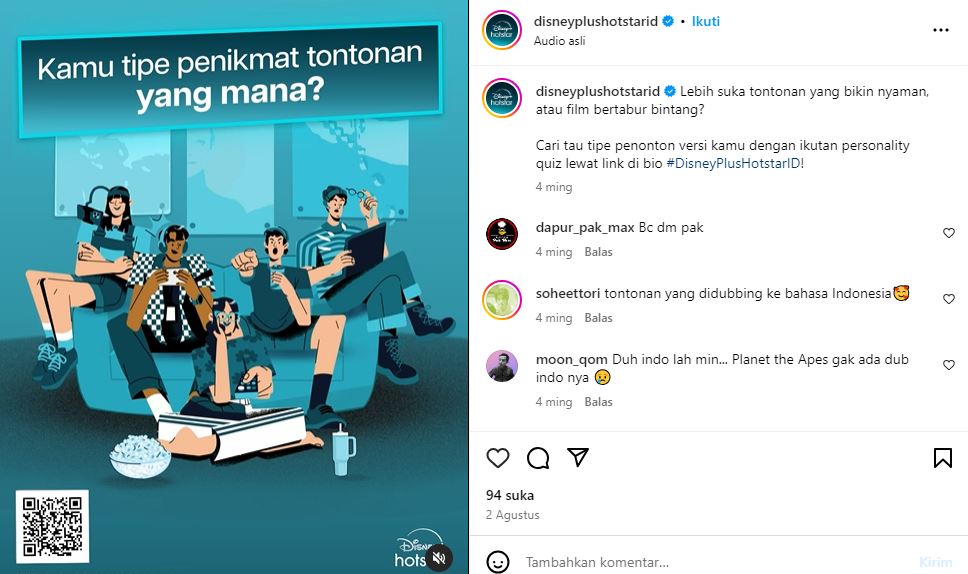Save post with bookmark icon

click(x=942, y=458)
